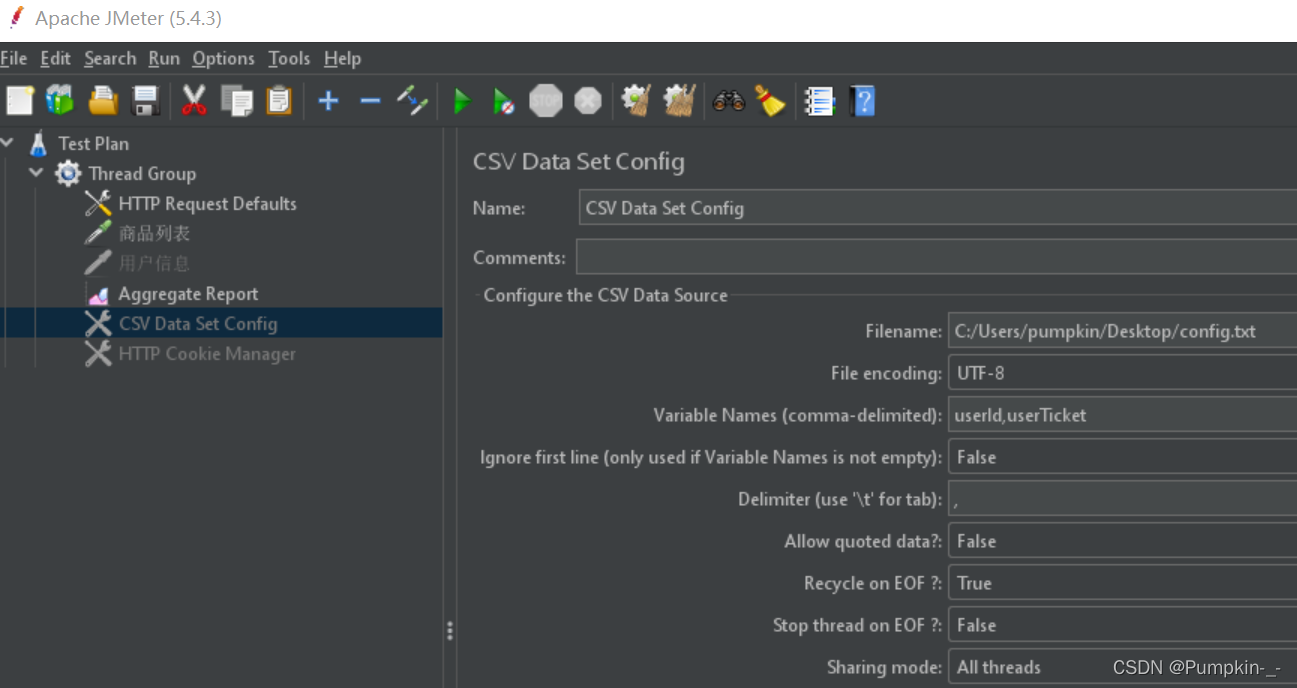Click the Thread Group gear icon
The height and width of the screenshot is (688, 1297).
(68, 173)
